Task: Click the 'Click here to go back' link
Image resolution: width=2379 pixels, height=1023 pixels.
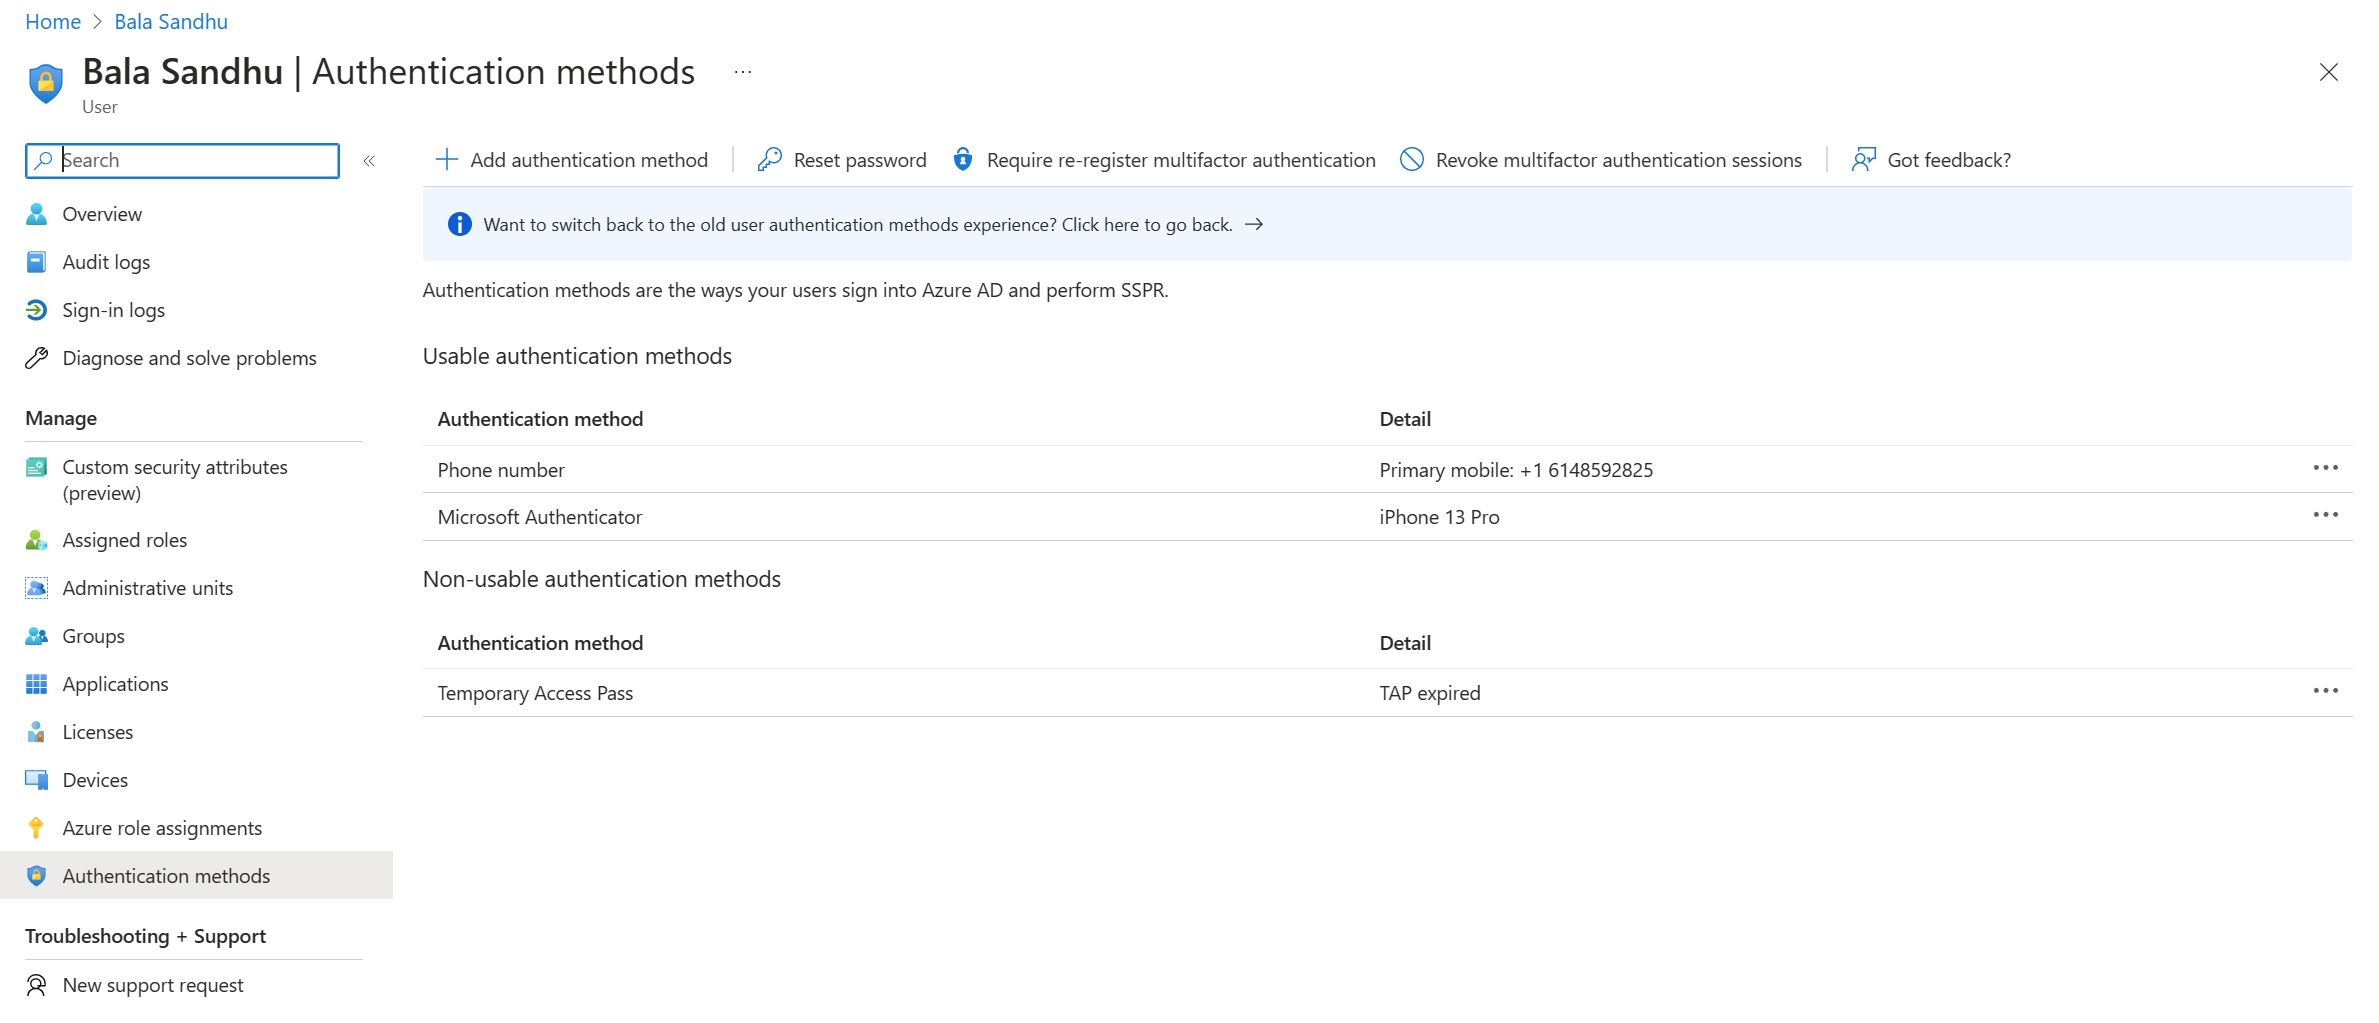Action: tap(1146, 224)
